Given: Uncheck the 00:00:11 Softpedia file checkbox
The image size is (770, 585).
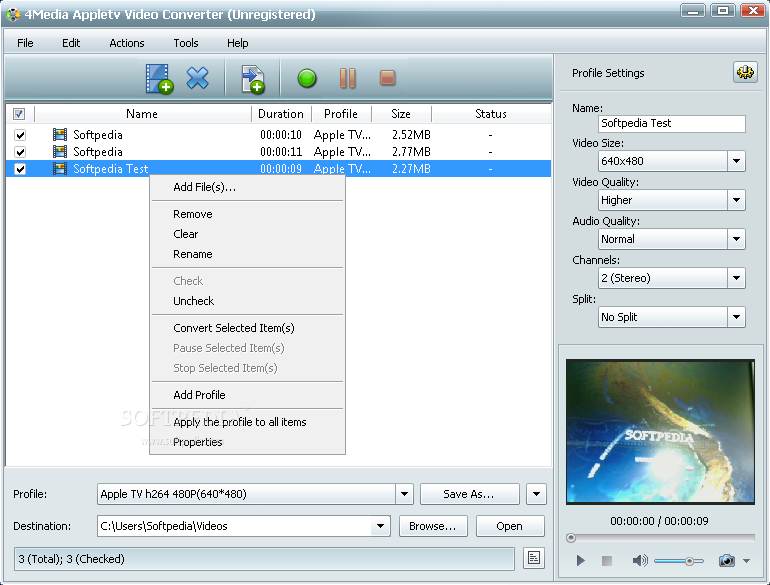Looking at the screenshot, I should pyautogui.click(x=20, y=152).
